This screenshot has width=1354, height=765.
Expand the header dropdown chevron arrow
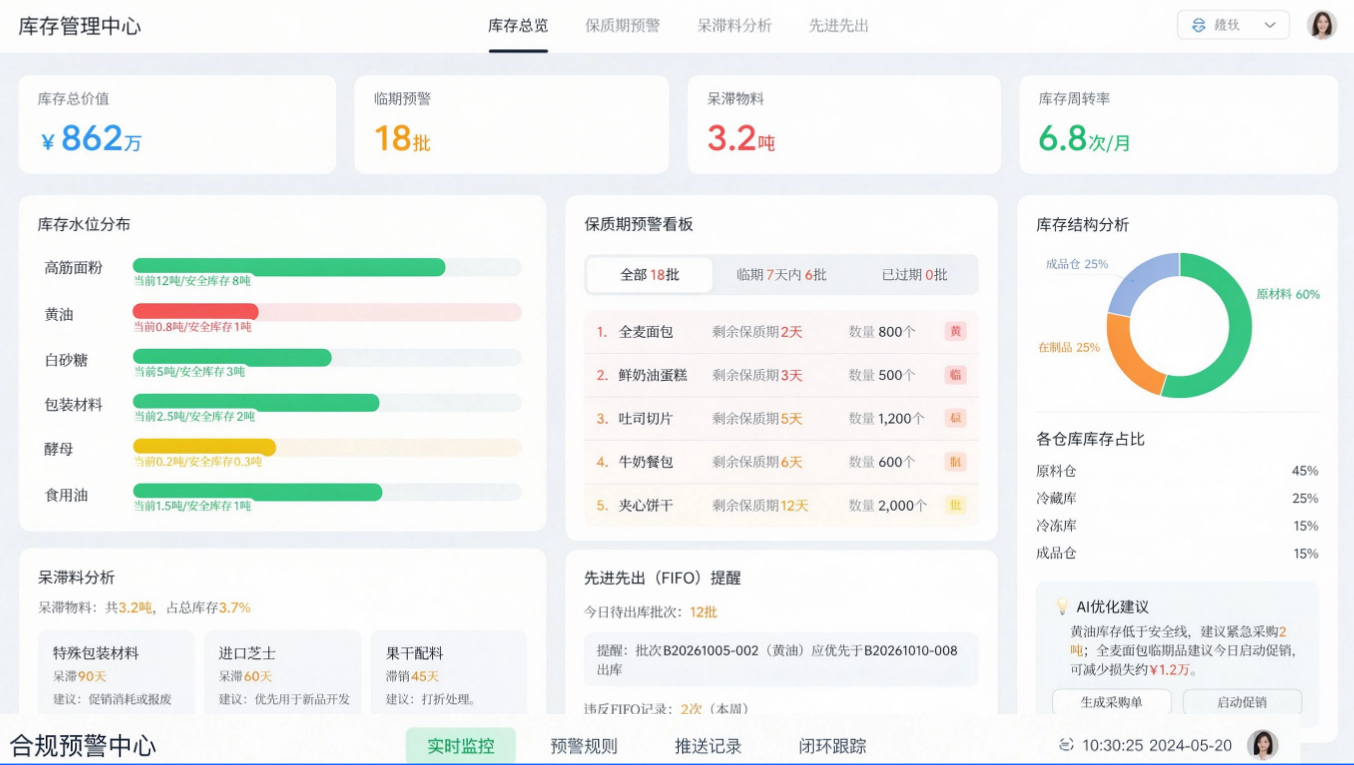coord(1271,25)
